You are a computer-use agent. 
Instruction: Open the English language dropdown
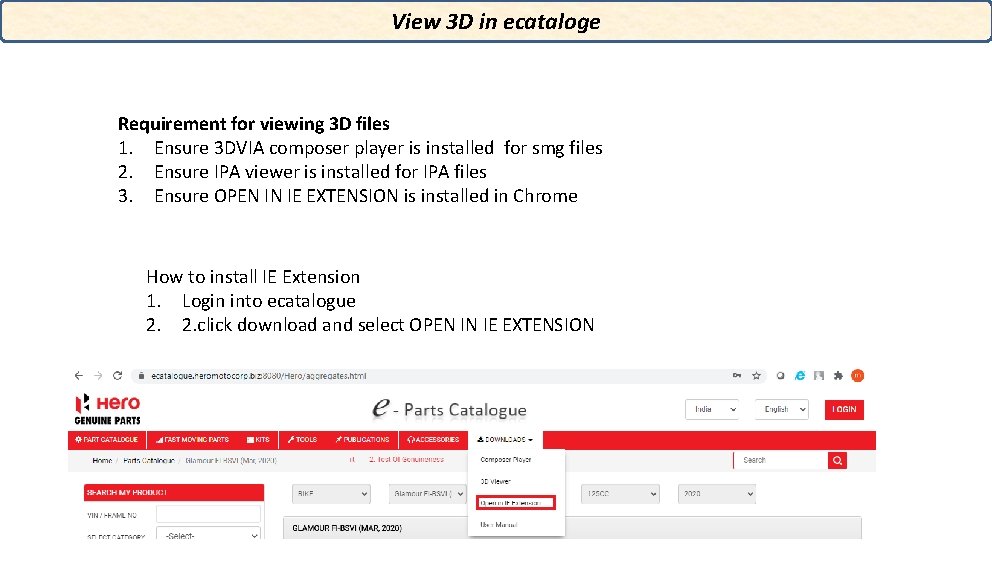click(782, 409)
